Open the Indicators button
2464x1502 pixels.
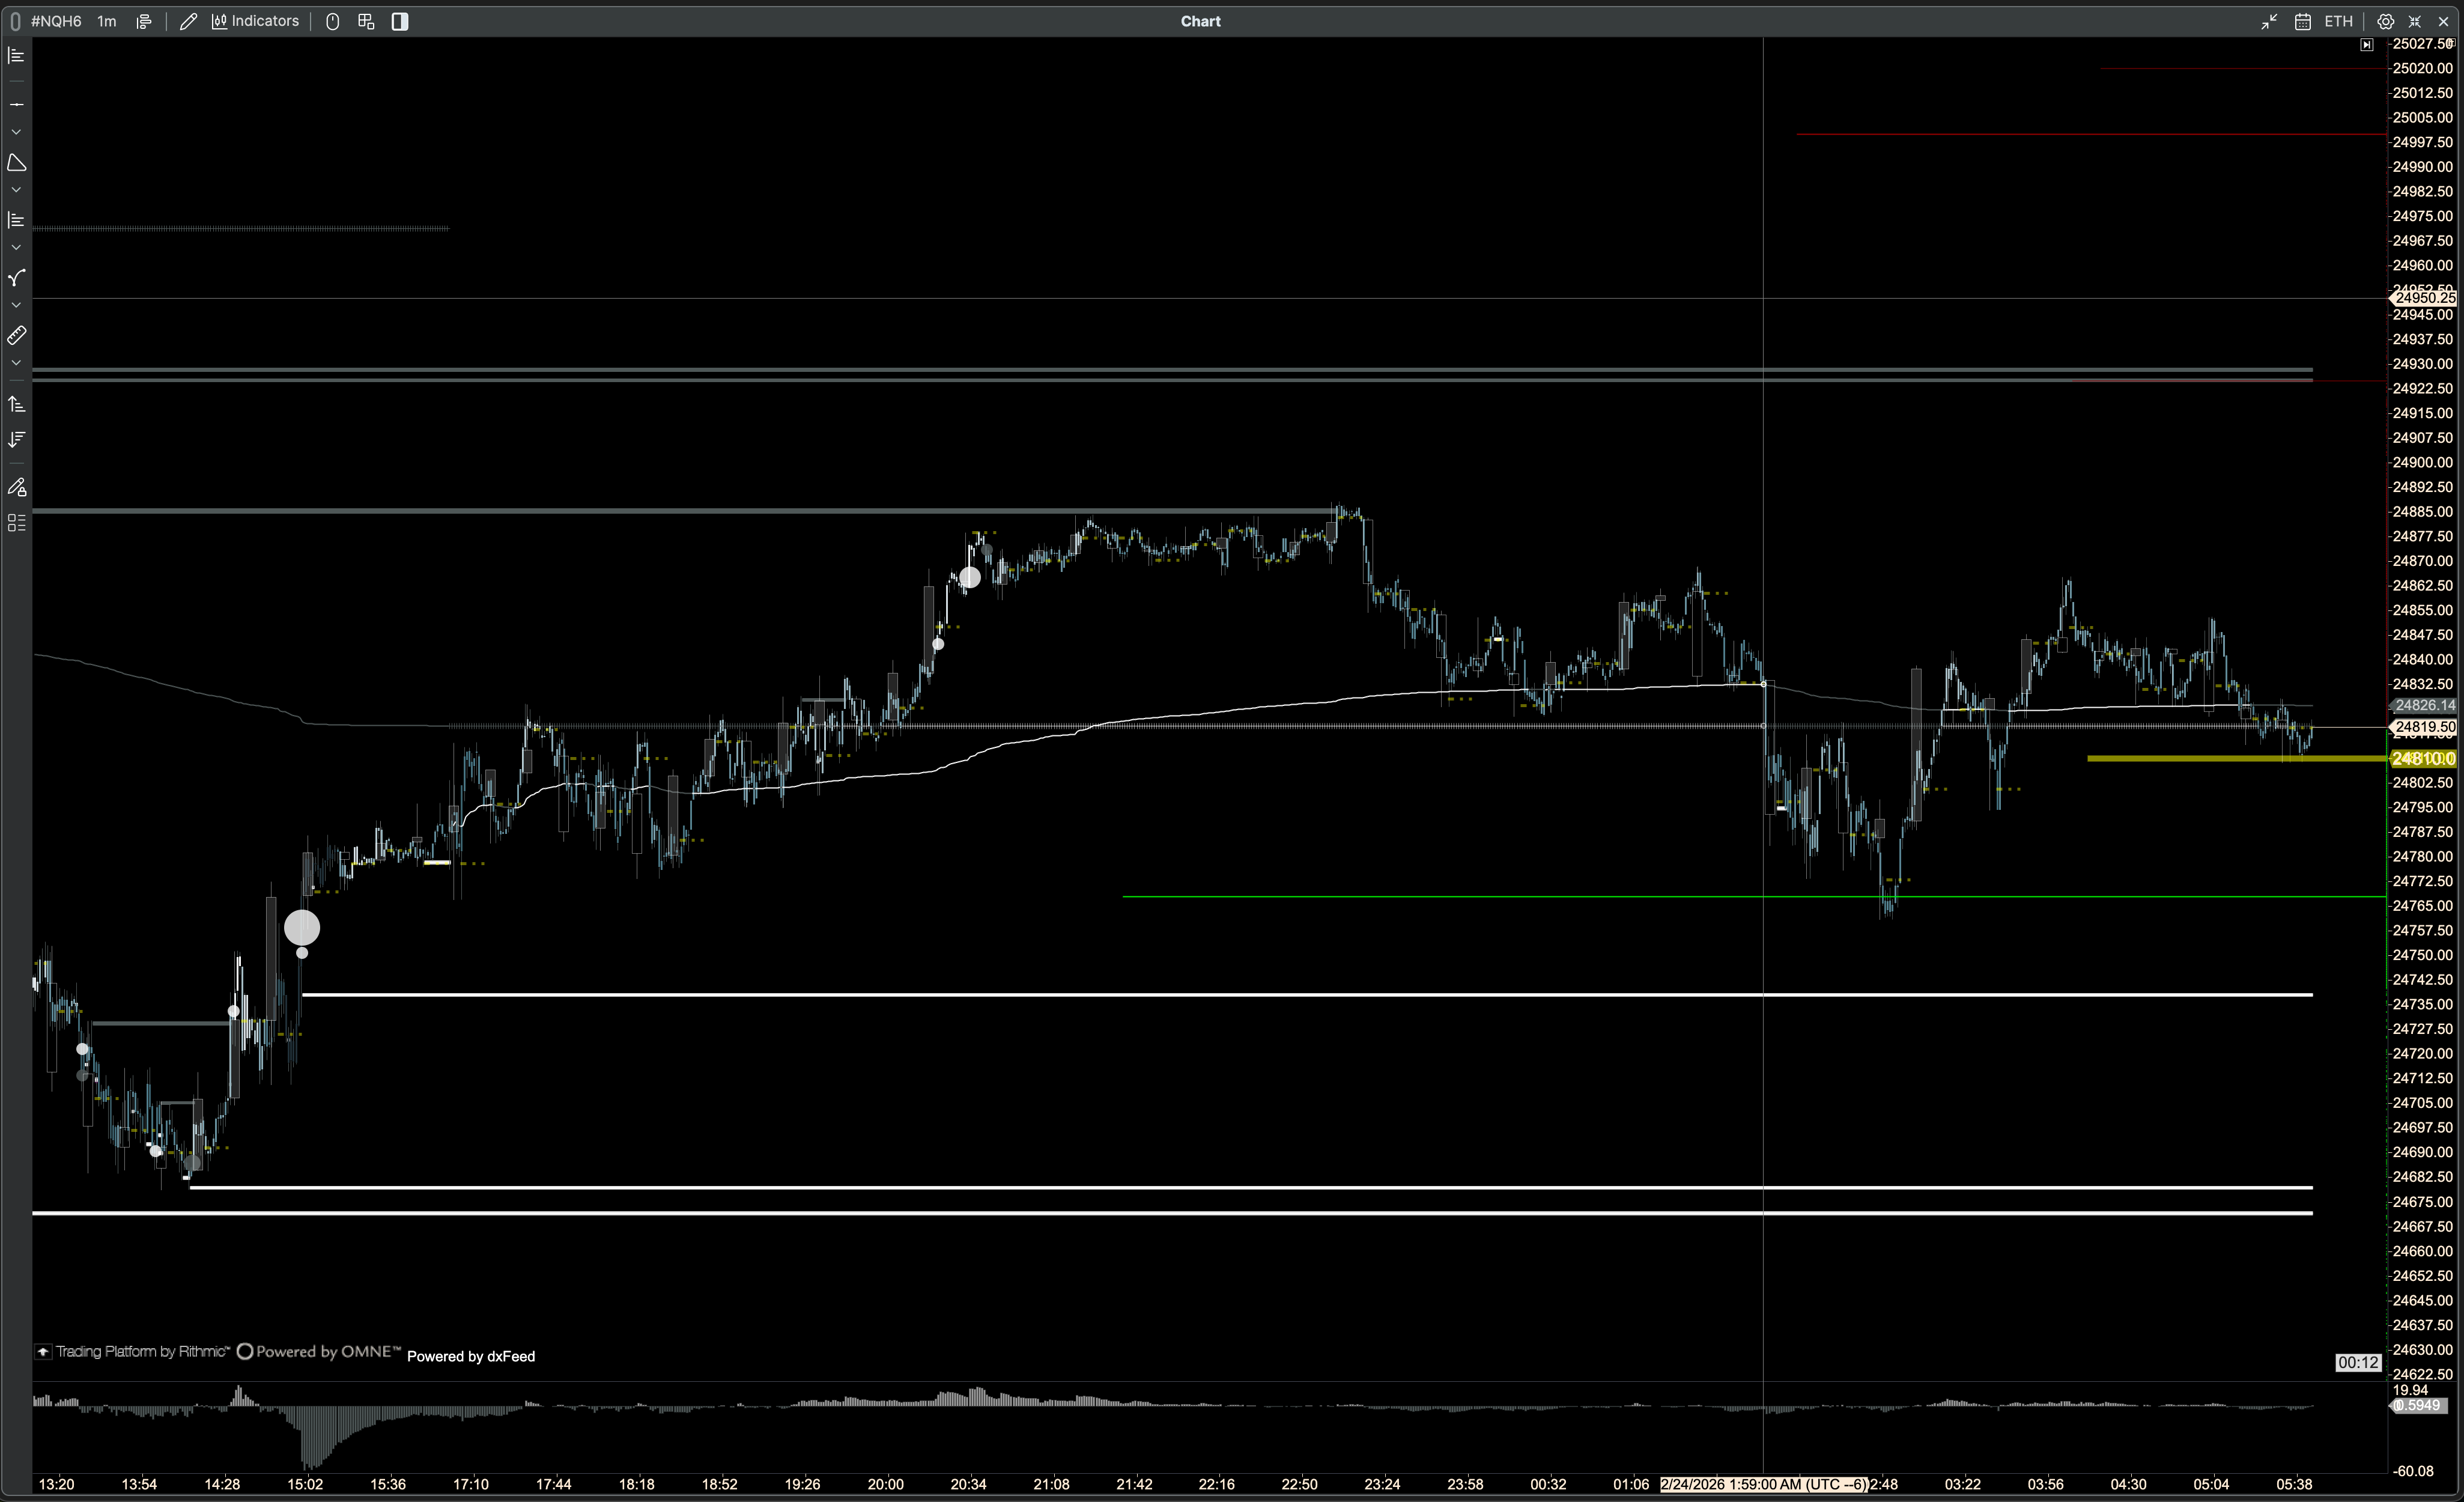(x=255, y=21)
